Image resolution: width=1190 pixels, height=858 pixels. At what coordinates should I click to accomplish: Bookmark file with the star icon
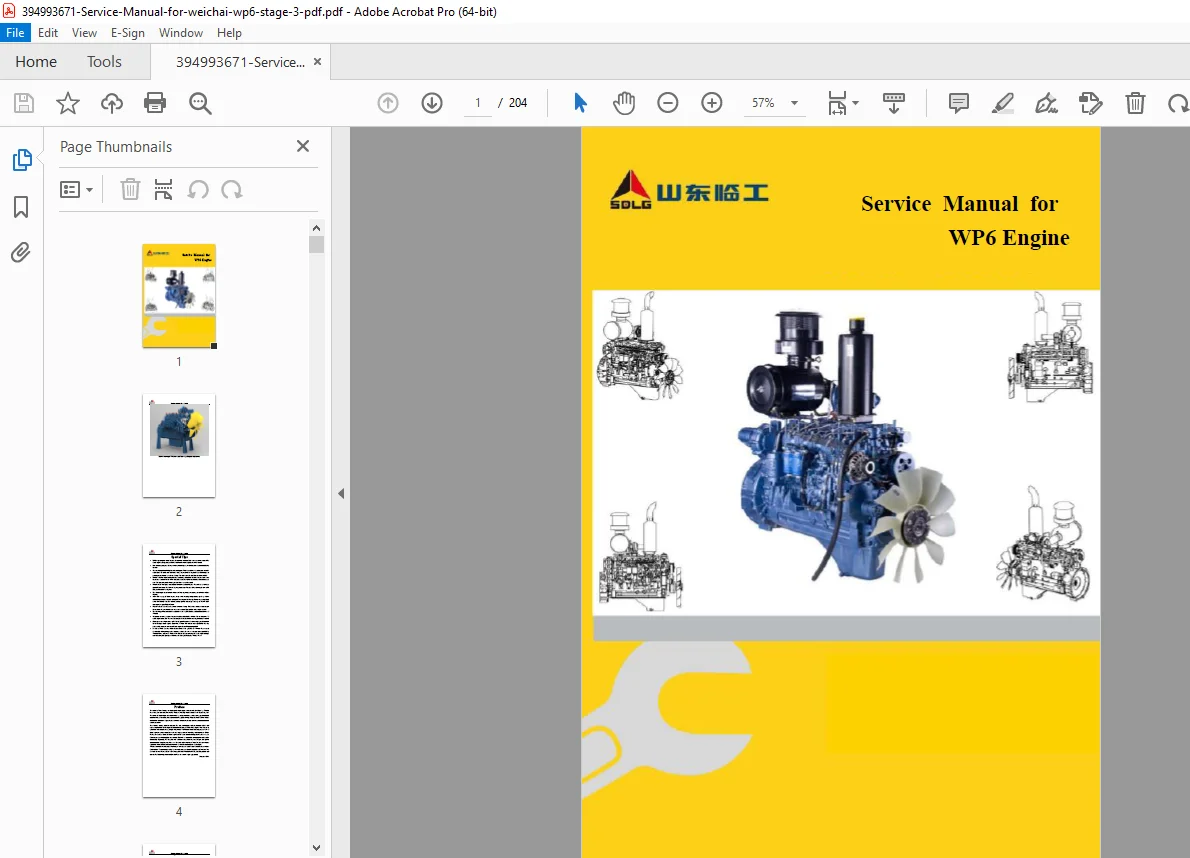[68, 103]
